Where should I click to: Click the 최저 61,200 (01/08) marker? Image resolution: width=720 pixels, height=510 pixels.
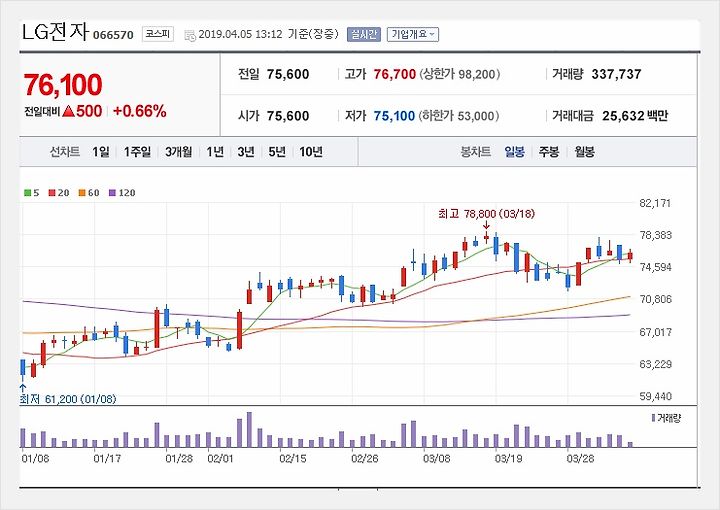click(68, 399)
